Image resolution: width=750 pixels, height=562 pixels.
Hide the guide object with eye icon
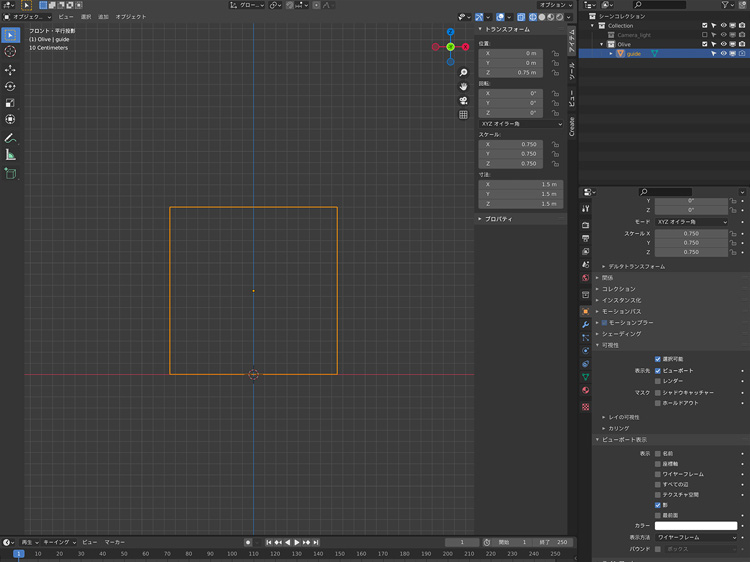point(723,53)
